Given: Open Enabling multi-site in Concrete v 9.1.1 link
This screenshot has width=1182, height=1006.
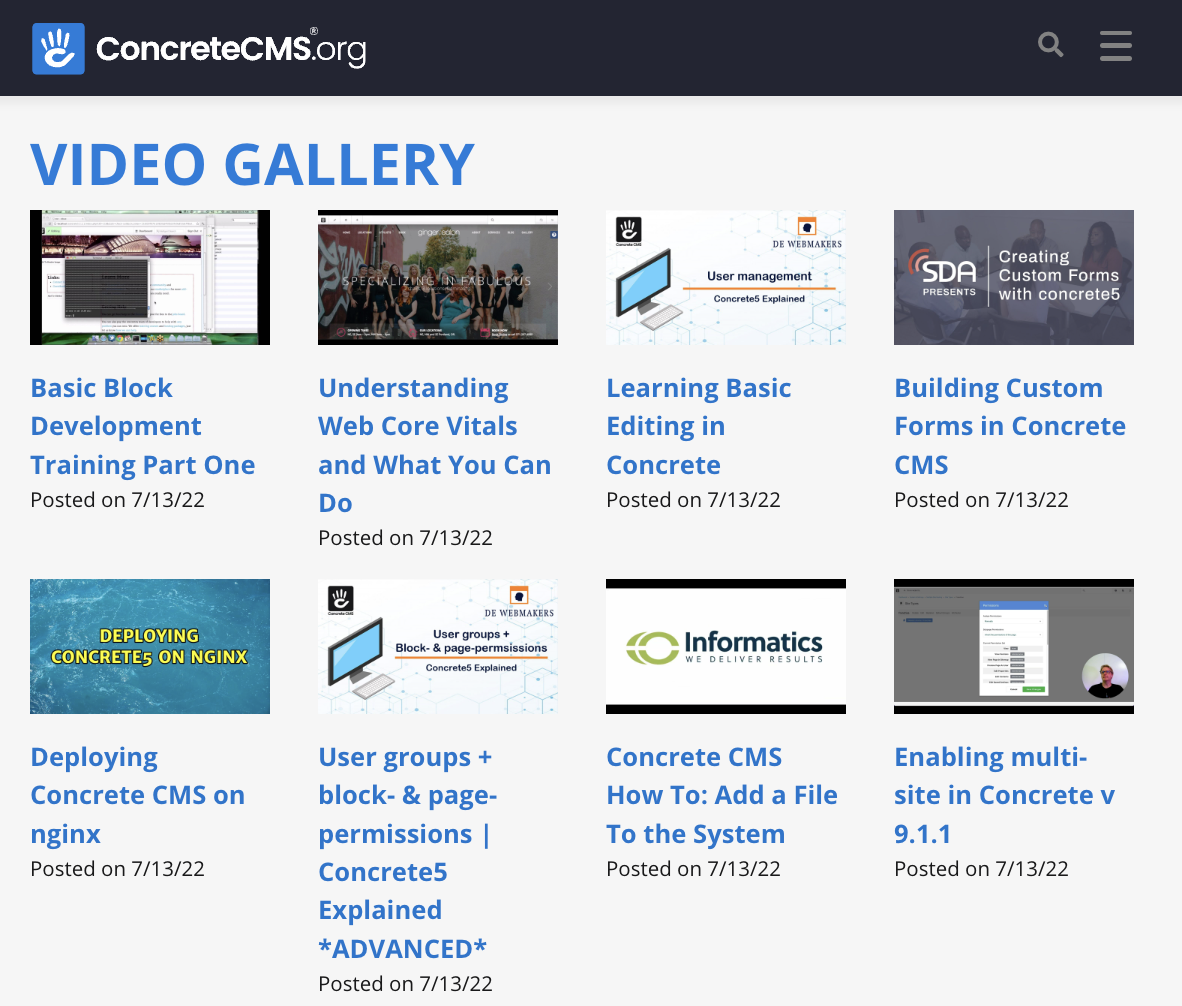Looking at the screenshot, I should click(x=1004, y=795).
